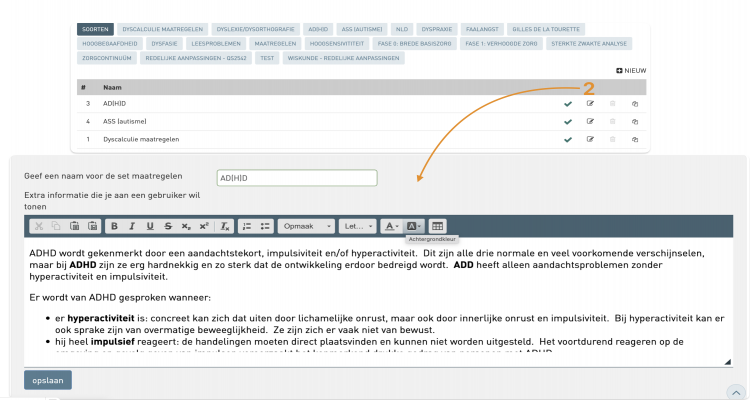Viewport: 750px width, 400px height.
Task: Apply strikethrough formatting
Action: pyautogui.click(x=168, y=226)
